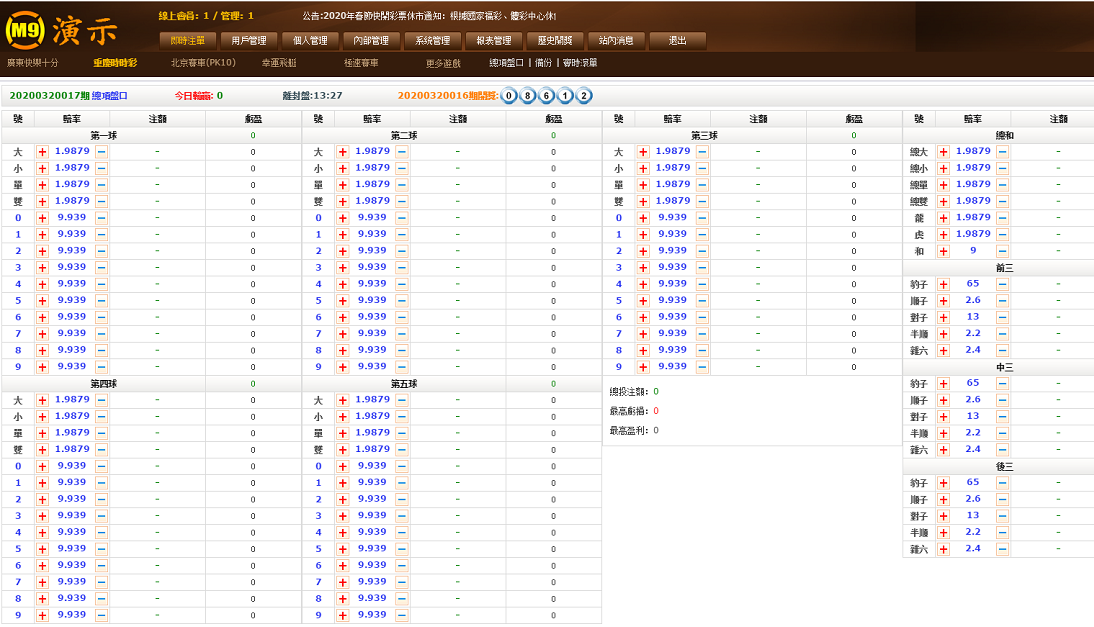Image resolution: width=1094 pixels, height=627 pixels.
Task: Click the minus icon beside 單 in 第四球
Action: coord(101,432)
